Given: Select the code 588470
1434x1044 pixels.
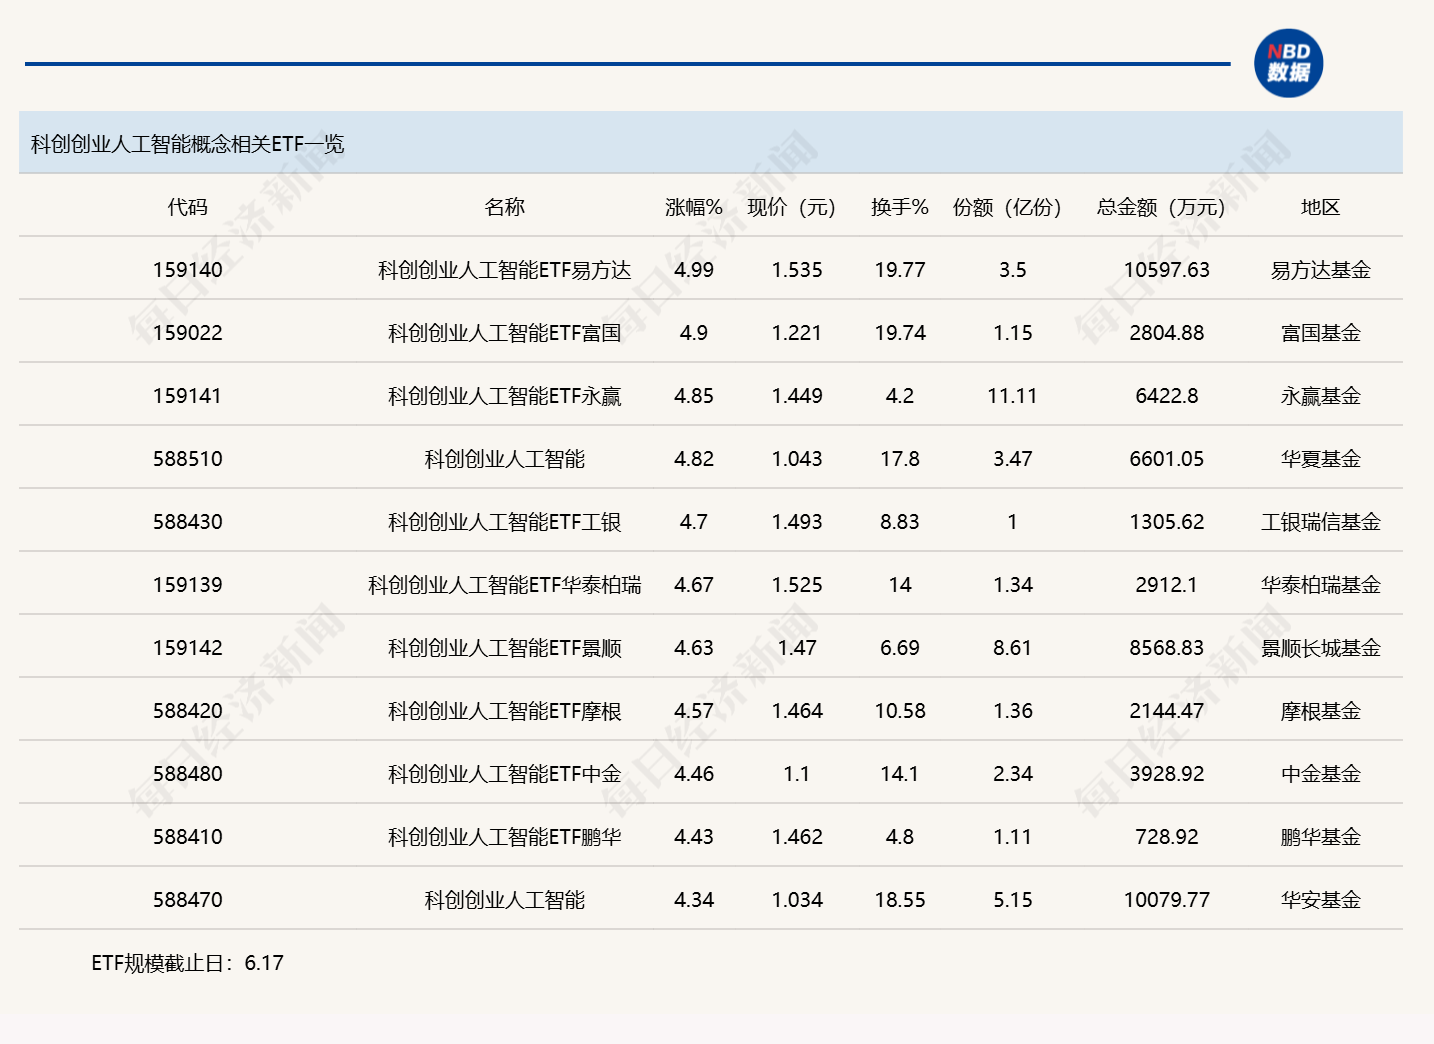Looking at the screenshot, I should click(188, 900).
